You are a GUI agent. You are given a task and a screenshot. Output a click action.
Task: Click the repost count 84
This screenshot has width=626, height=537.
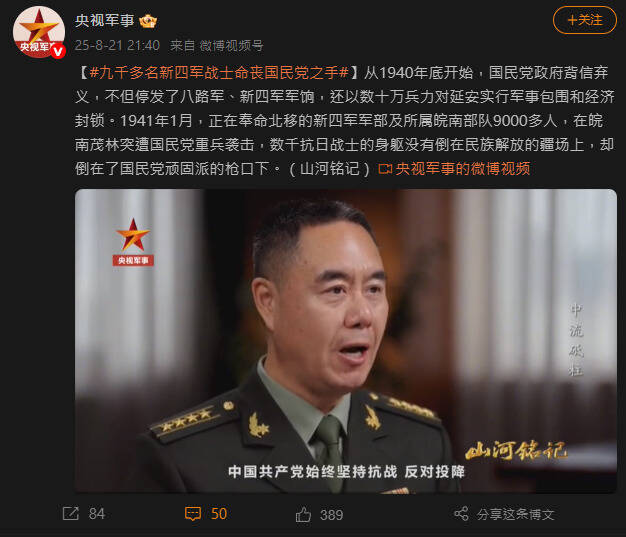97,514
